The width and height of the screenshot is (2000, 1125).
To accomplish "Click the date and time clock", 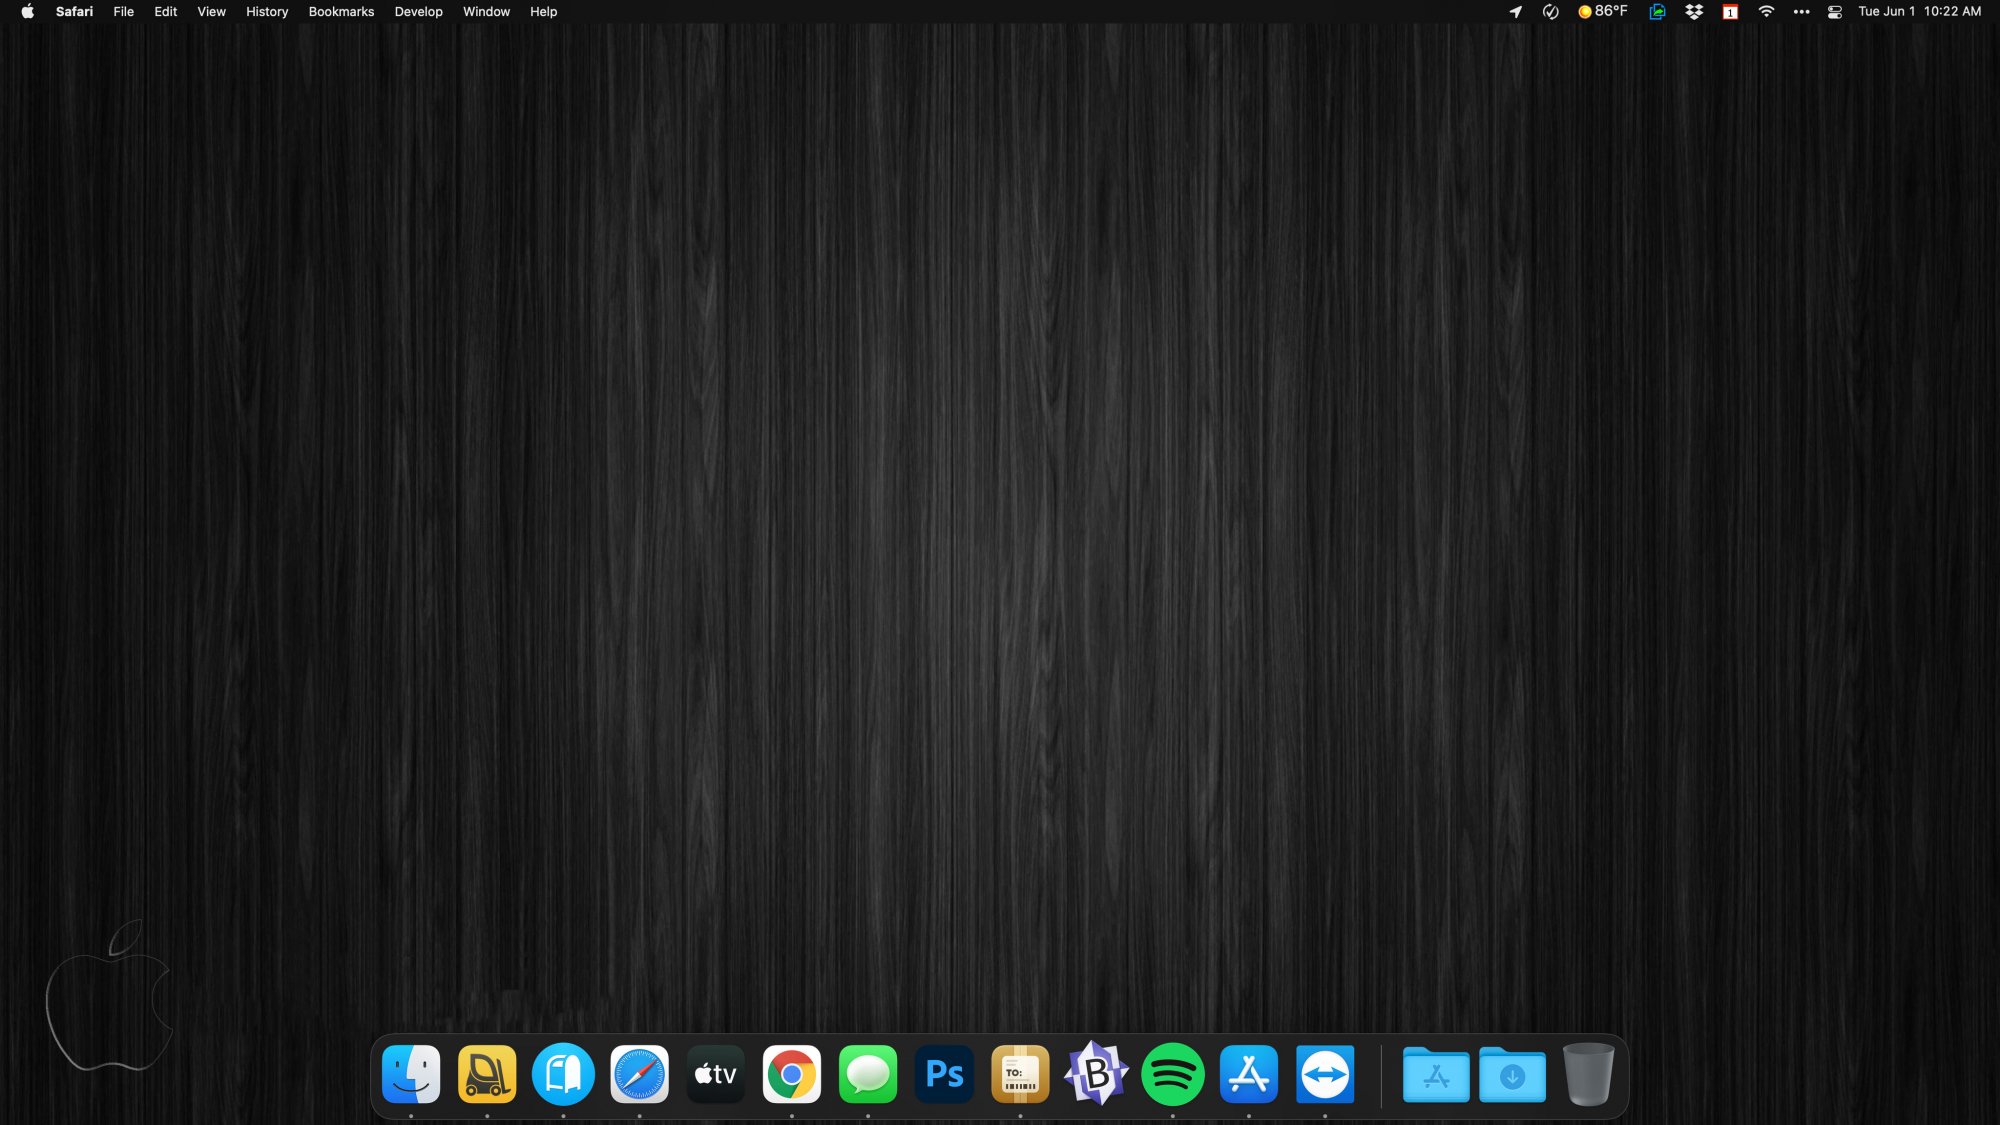I will pyautogui.click(x=1919, y=12).
